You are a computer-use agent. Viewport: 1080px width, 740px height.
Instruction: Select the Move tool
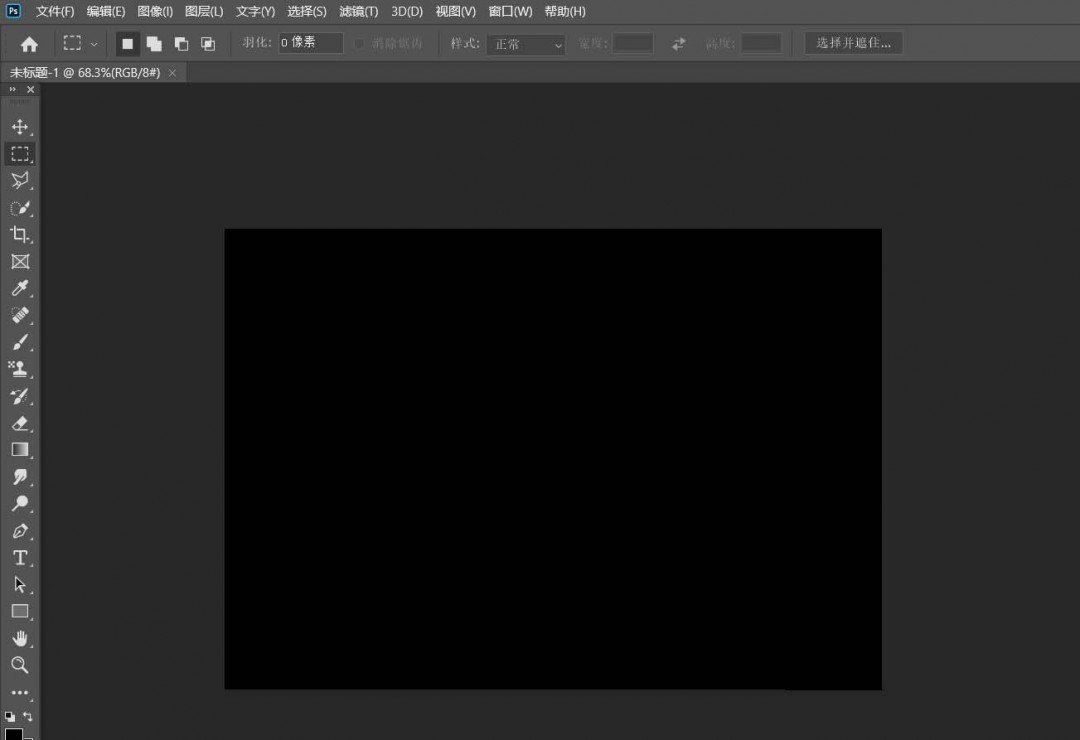(x=21, y=127)
